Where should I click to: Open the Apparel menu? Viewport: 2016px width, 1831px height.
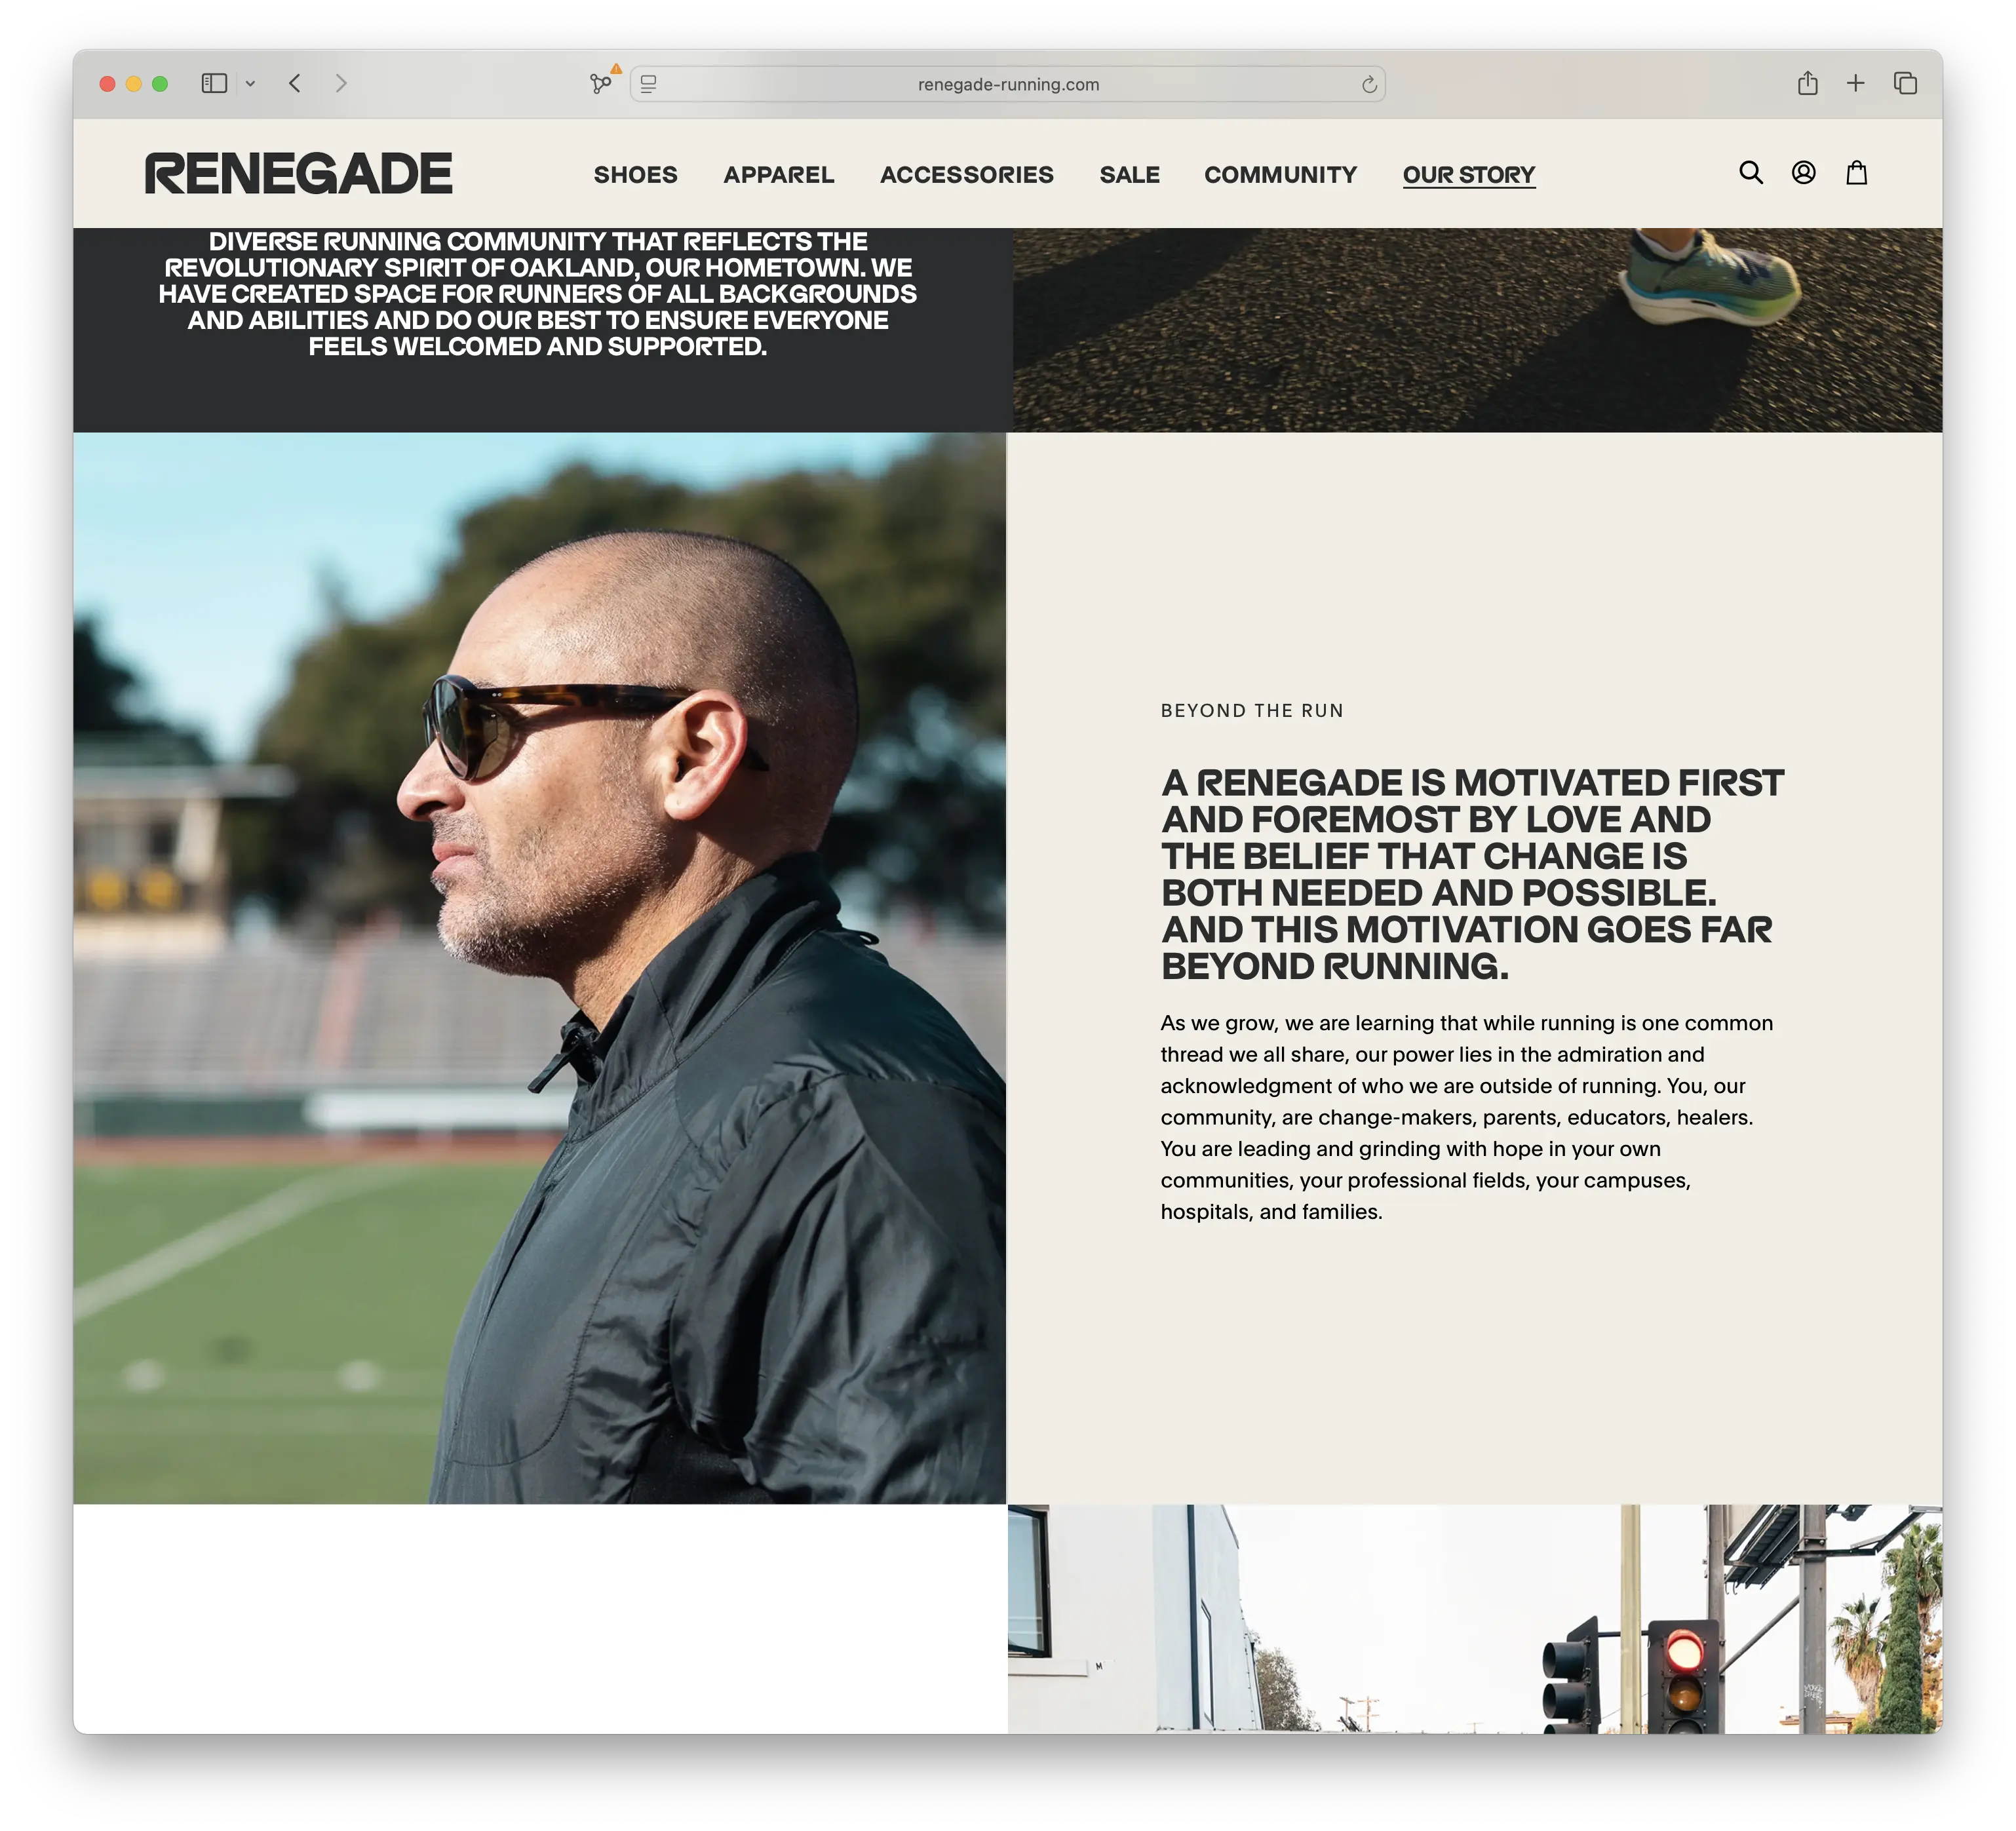pos(778,175)
